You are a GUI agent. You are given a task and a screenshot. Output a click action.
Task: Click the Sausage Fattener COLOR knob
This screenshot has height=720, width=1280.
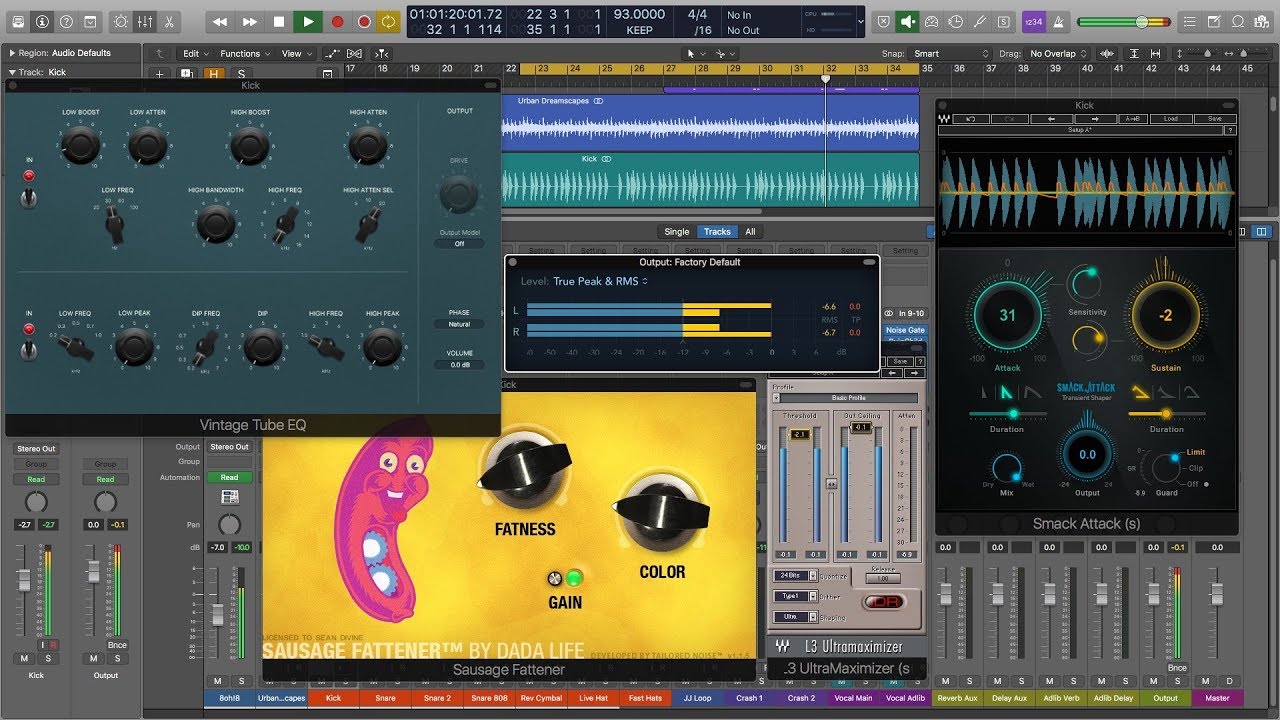[662, 509]
